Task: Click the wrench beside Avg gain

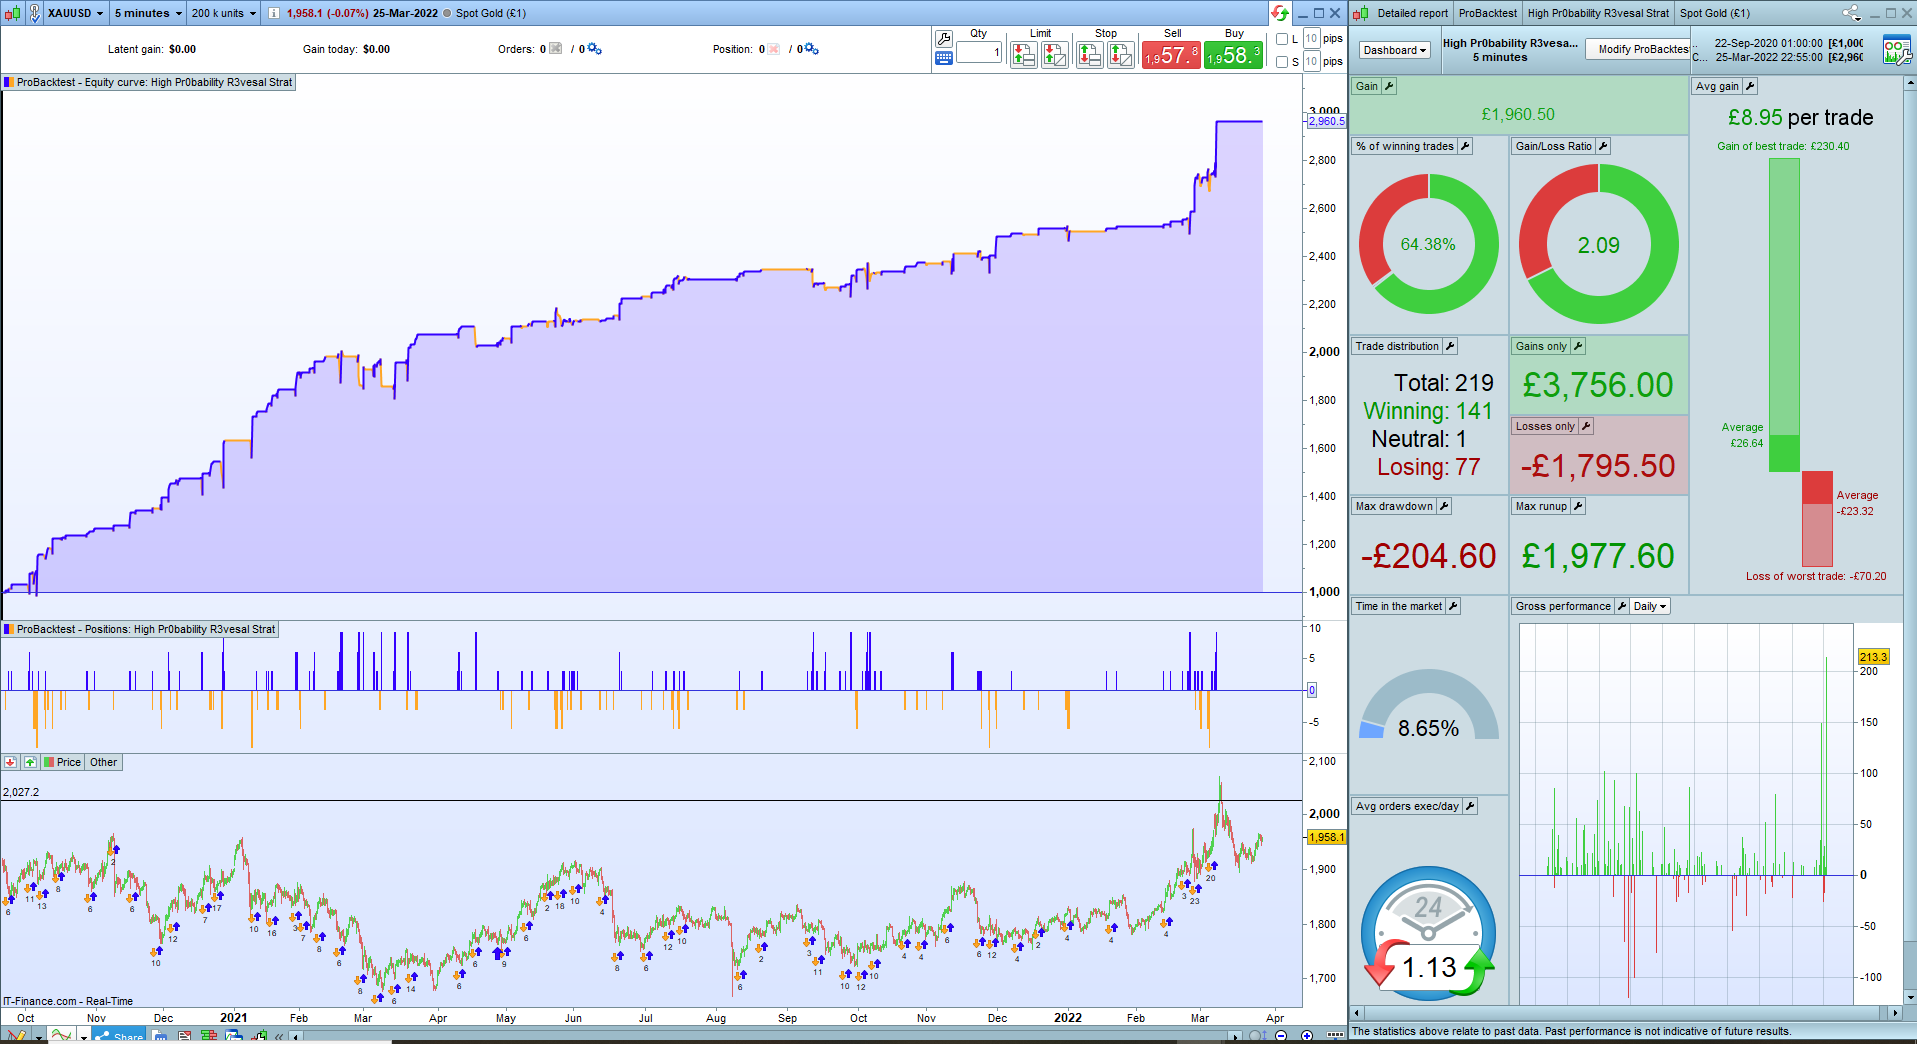Action: [x=1750, y=86]
